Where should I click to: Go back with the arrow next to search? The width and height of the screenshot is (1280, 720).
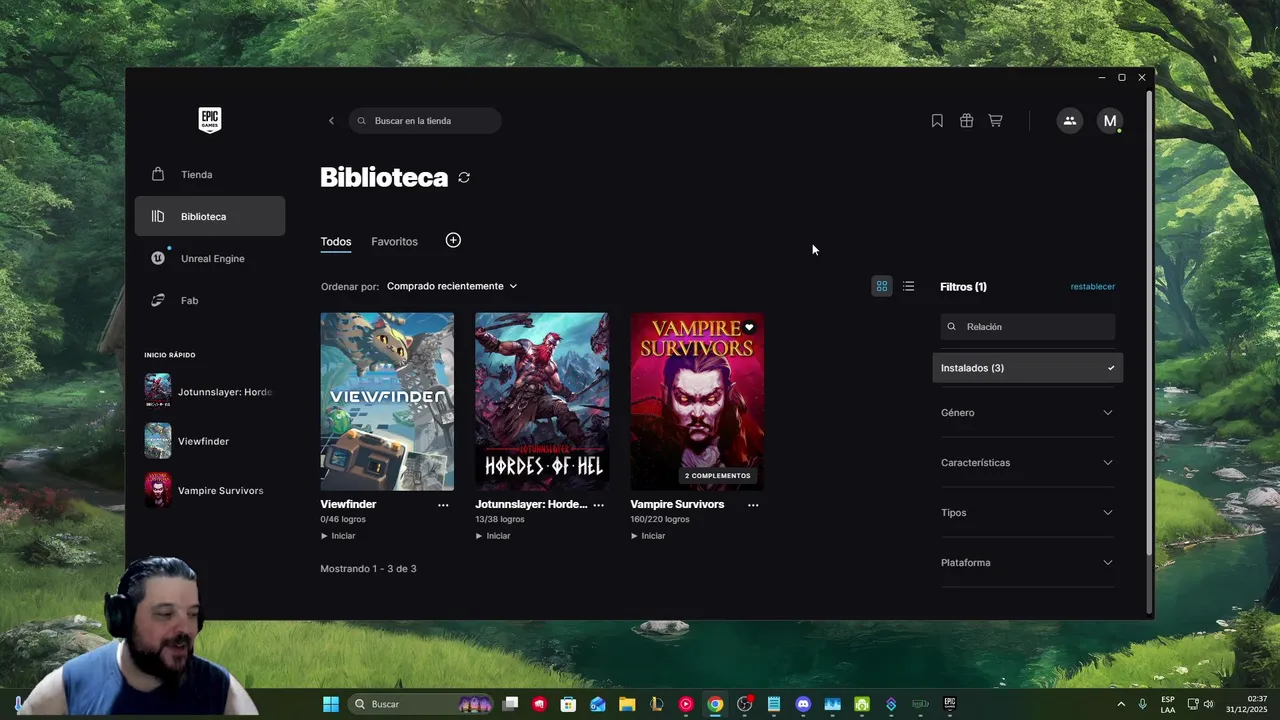coord(331,121)
